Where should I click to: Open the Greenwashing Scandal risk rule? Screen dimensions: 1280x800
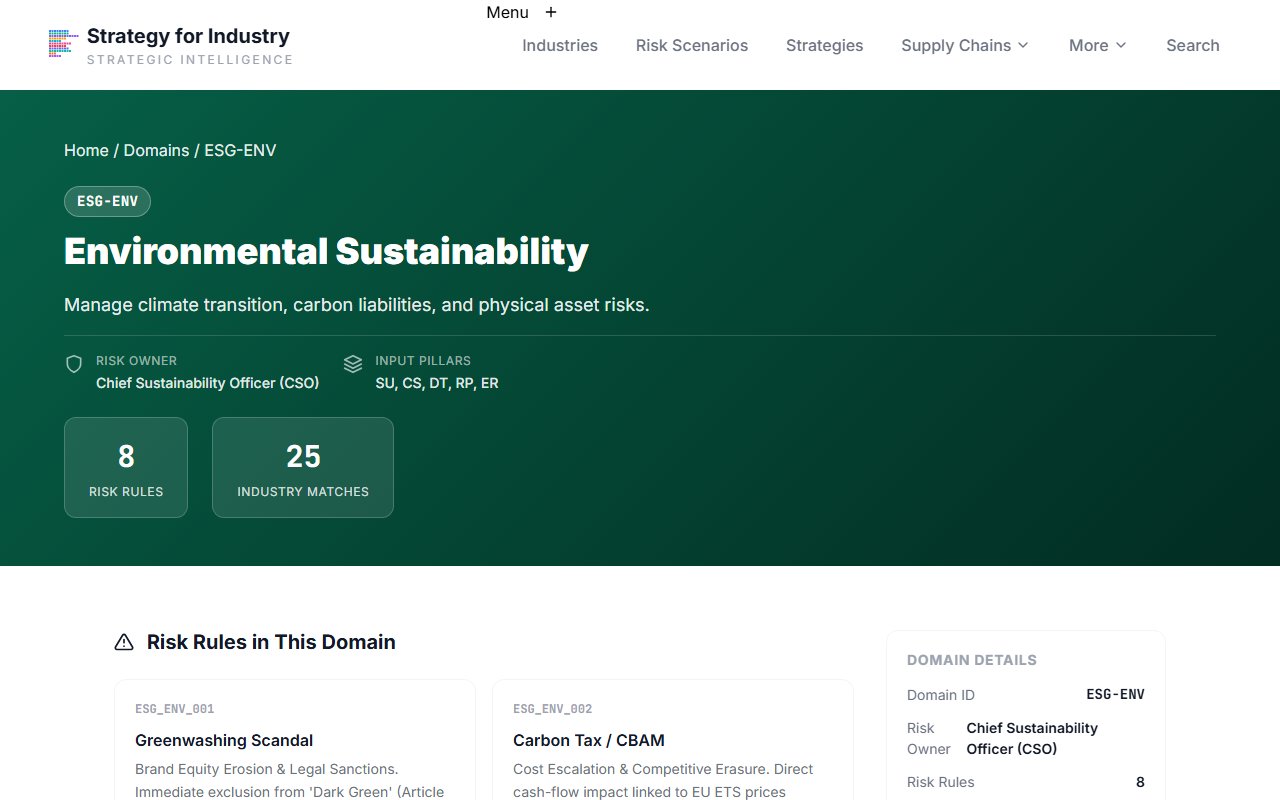(224, 740)
